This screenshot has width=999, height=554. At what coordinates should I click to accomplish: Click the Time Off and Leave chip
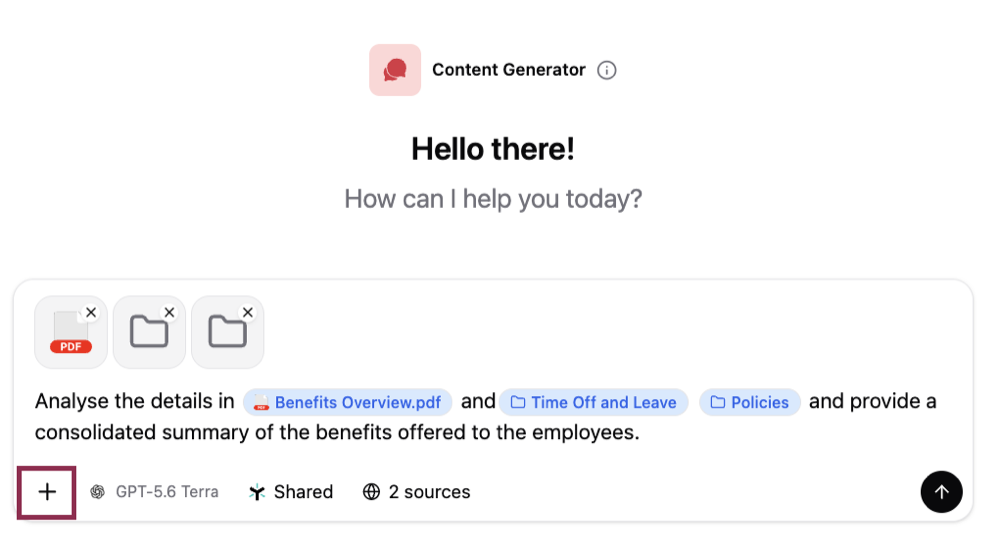(x=593, y=402)
